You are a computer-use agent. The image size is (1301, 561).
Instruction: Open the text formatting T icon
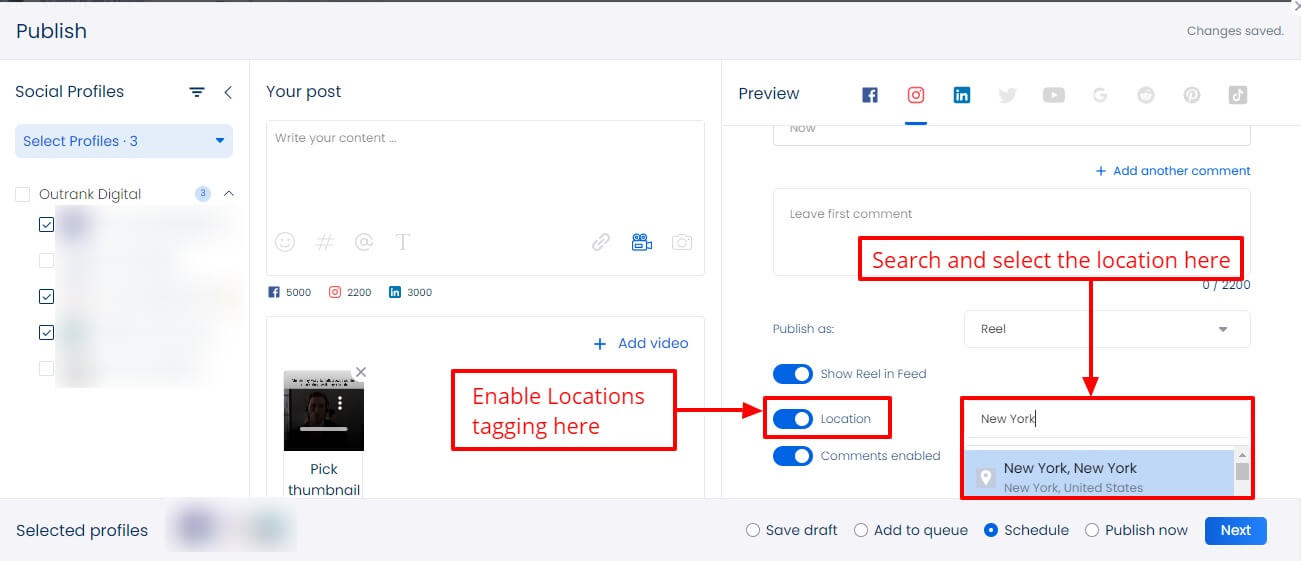point(403,242)
